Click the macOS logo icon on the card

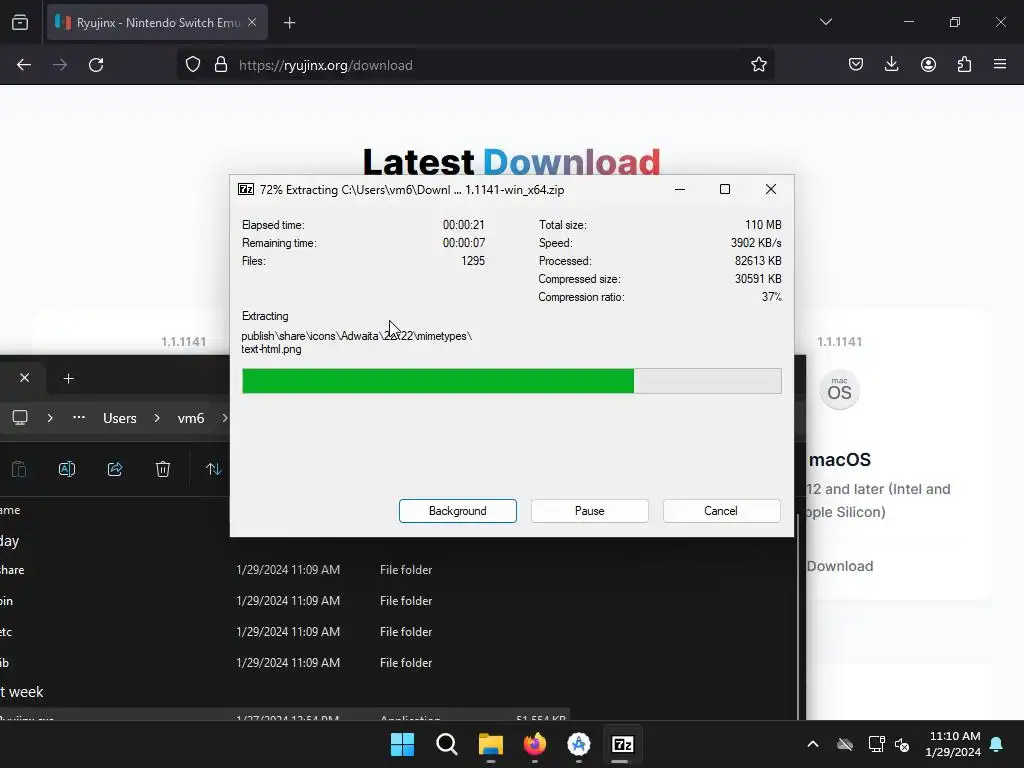click(x=839, y=391)
